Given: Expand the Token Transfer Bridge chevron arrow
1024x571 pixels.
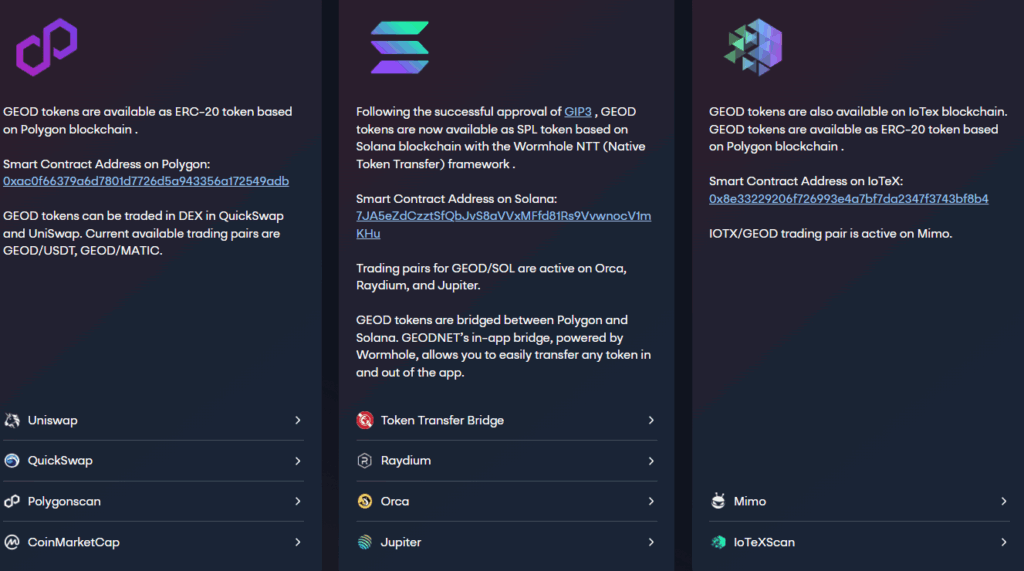Looking at the screenshot, I should point(651,420).
